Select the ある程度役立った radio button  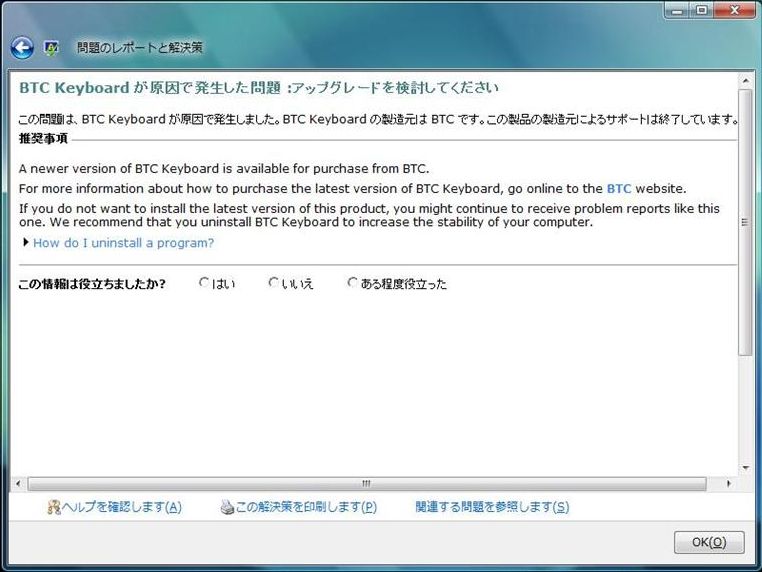(x=352, y=282)
